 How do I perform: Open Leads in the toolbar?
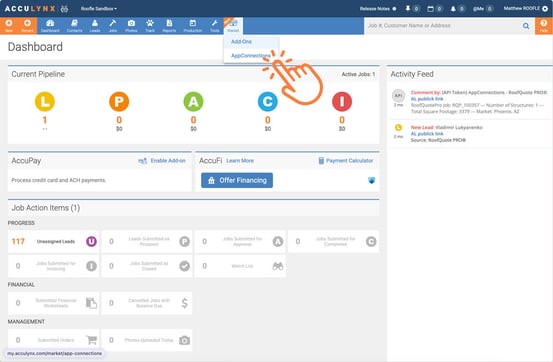(x=95, y=26)
